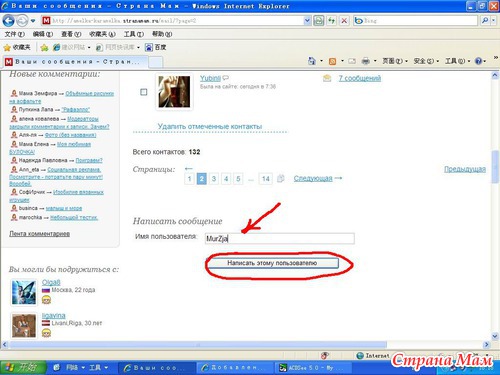Select the Страна Мам browser tab
The height and width of the screenshot is (375, 500).
[75, 62]
